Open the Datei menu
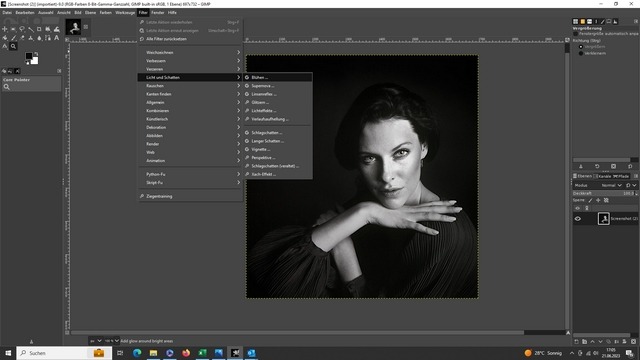 (x=7, y=13)
